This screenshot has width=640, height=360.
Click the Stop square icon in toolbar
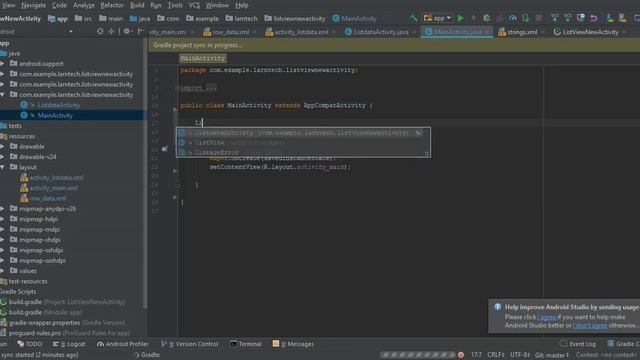(x=539, y=18)
